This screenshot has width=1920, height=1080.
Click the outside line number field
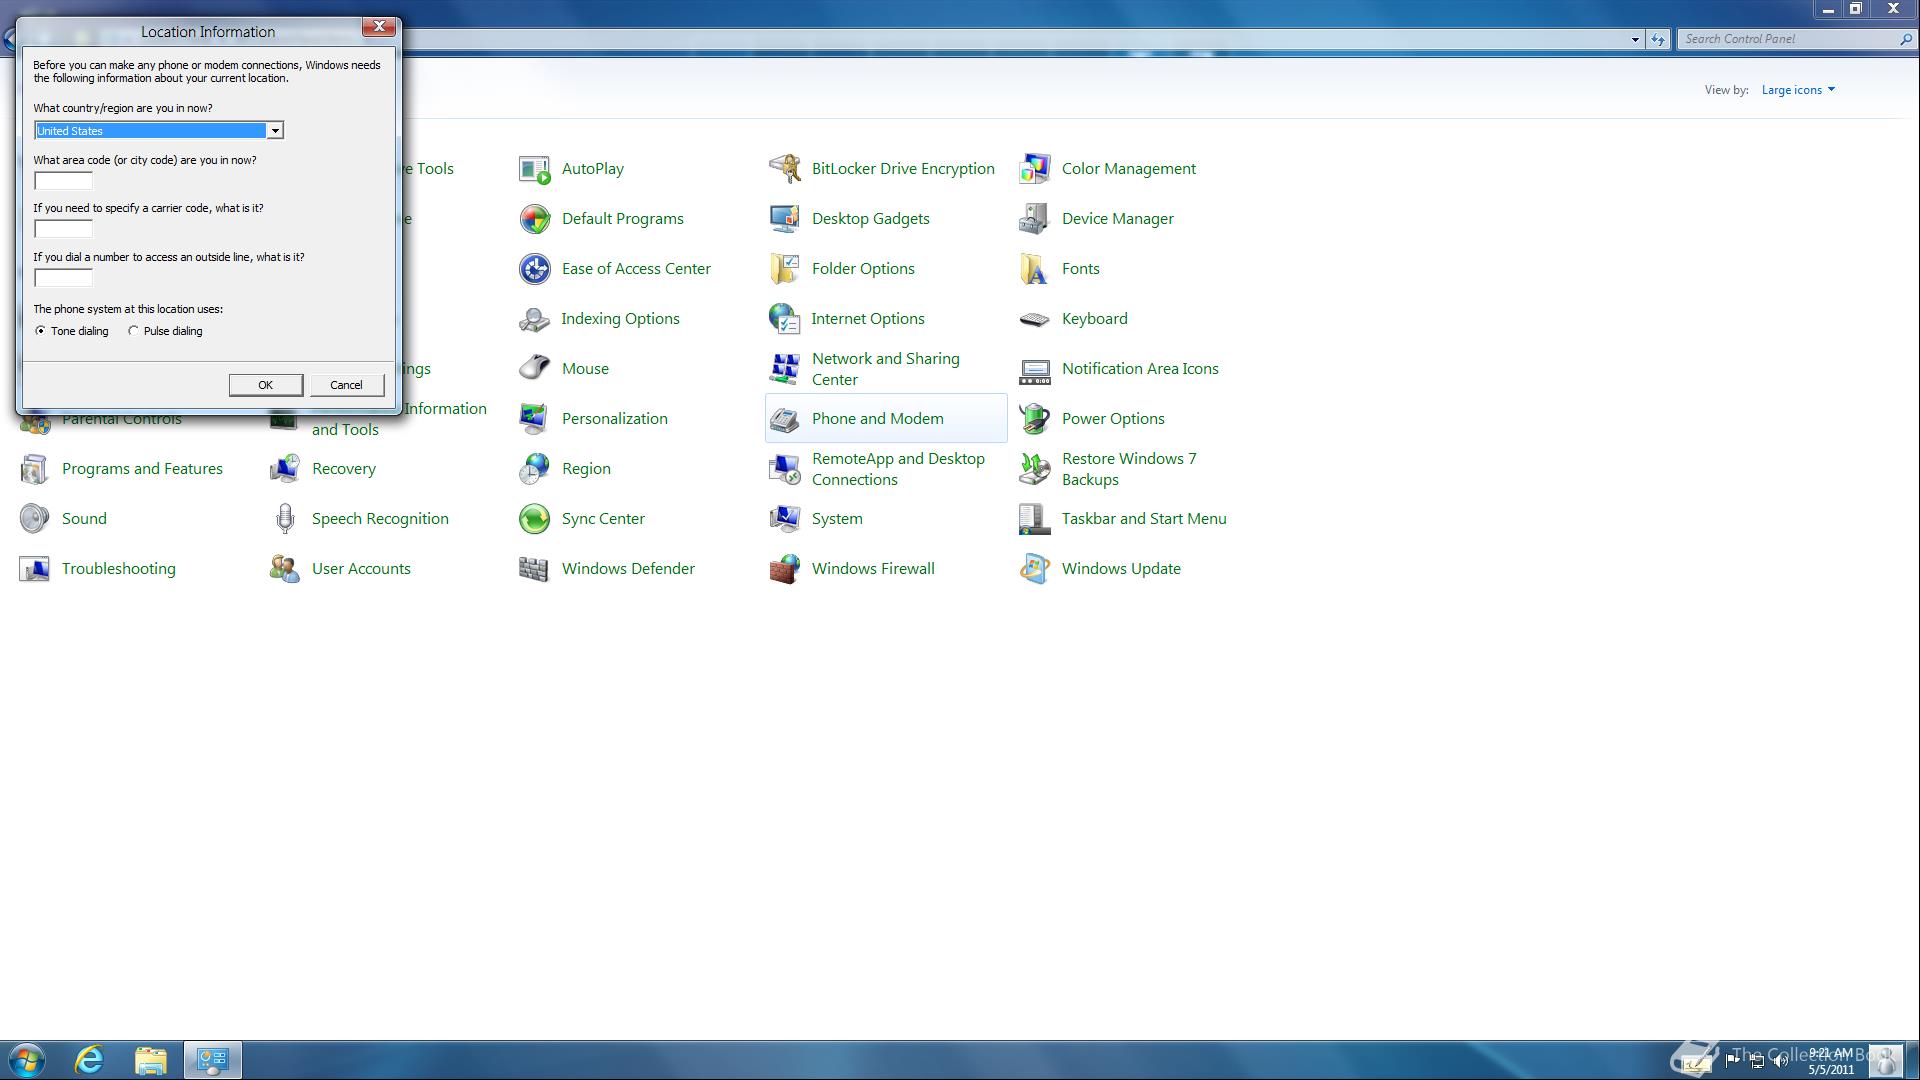point(63,278)
